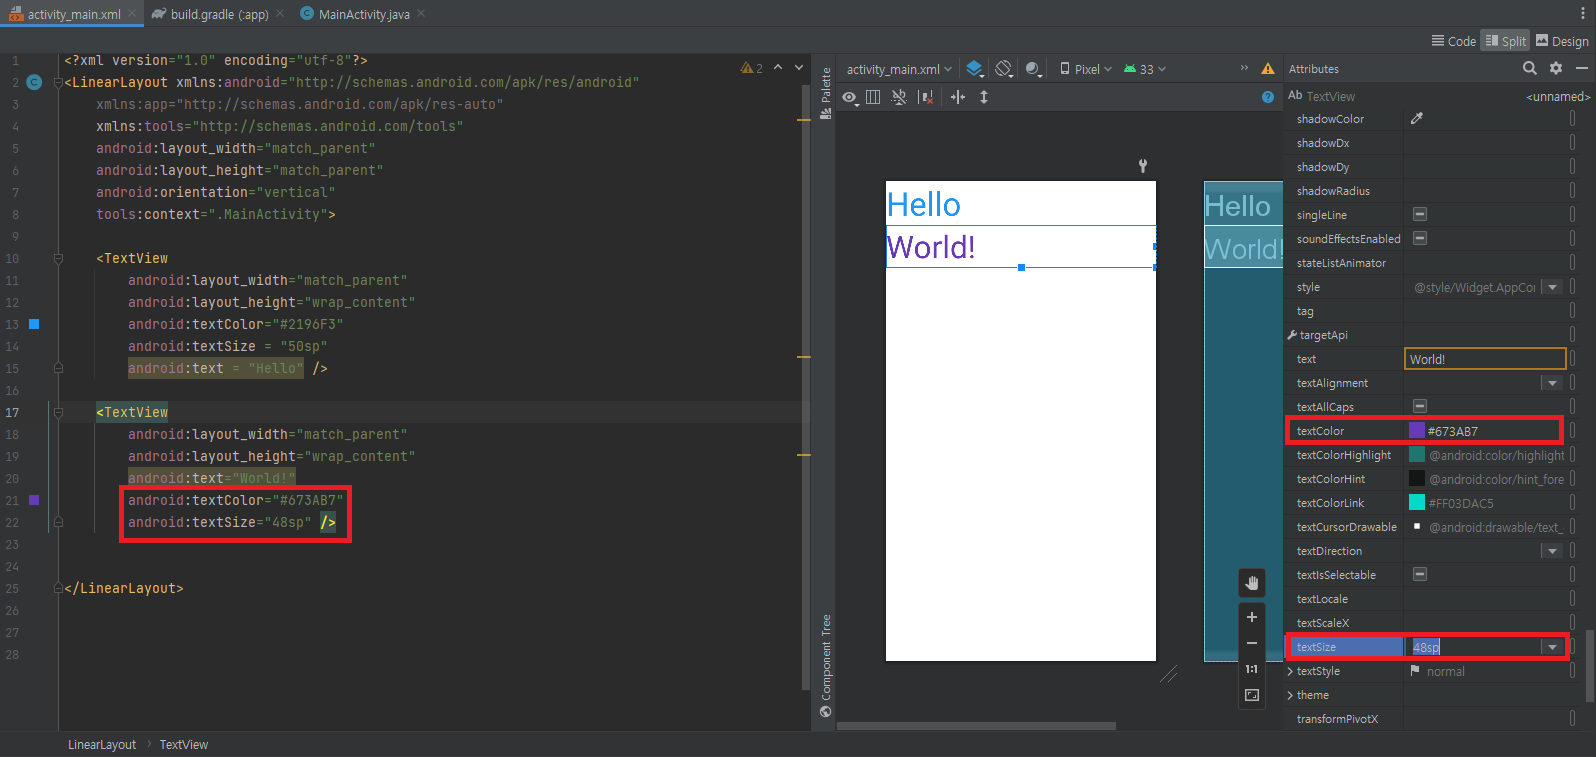Toggle the textAllCaps checkbox
Viewport: 1596px width, 757px height.
tap(1419, 406)
